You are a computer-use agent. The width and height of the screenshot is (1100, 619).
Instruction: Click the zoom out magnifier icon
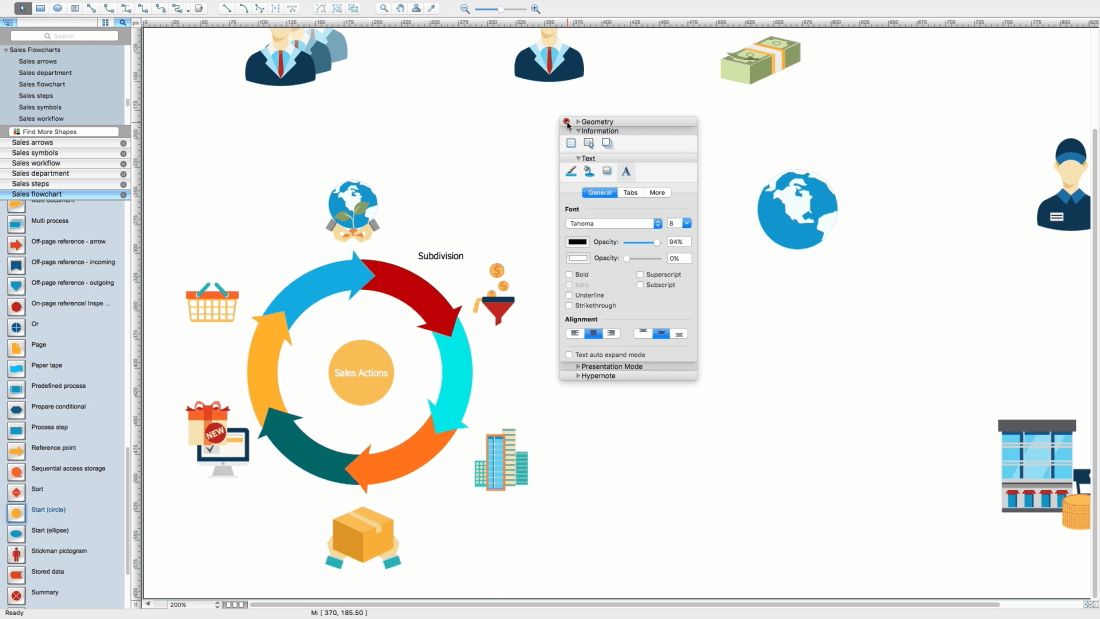coord(465,9)
